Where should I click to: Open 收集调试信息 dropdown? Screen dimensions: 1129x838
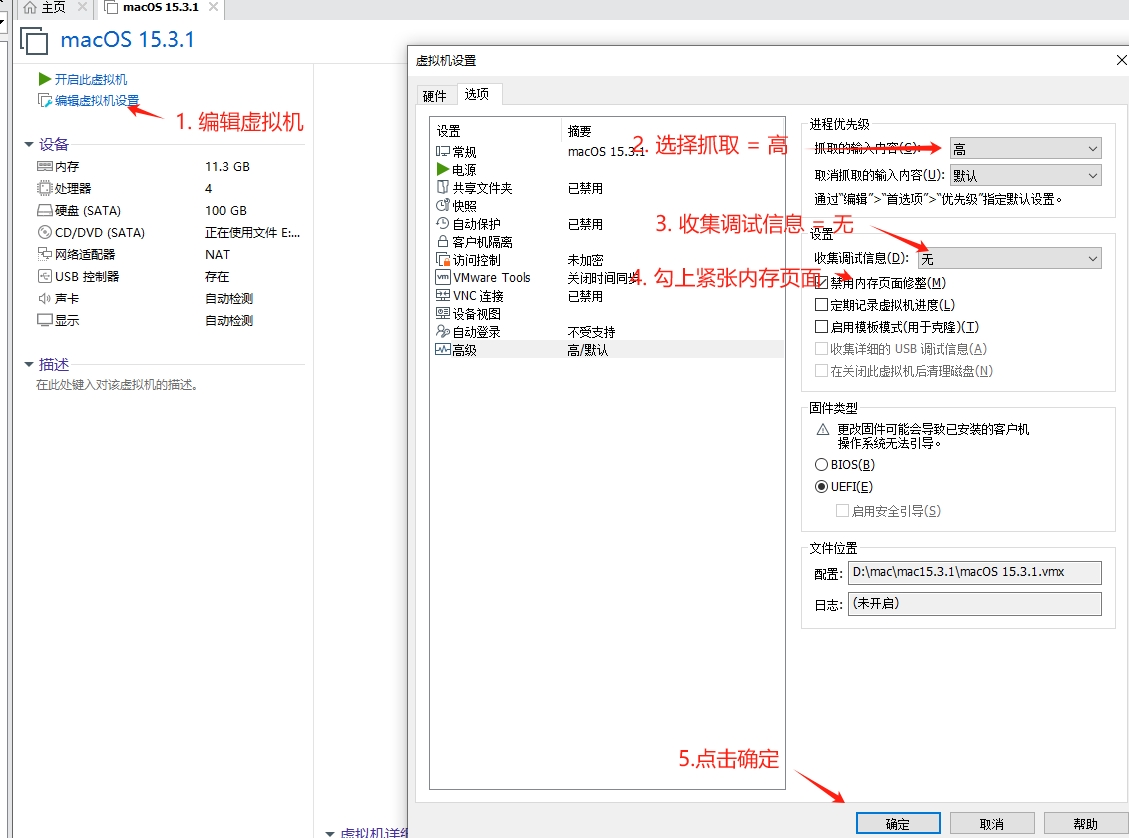1009,258
